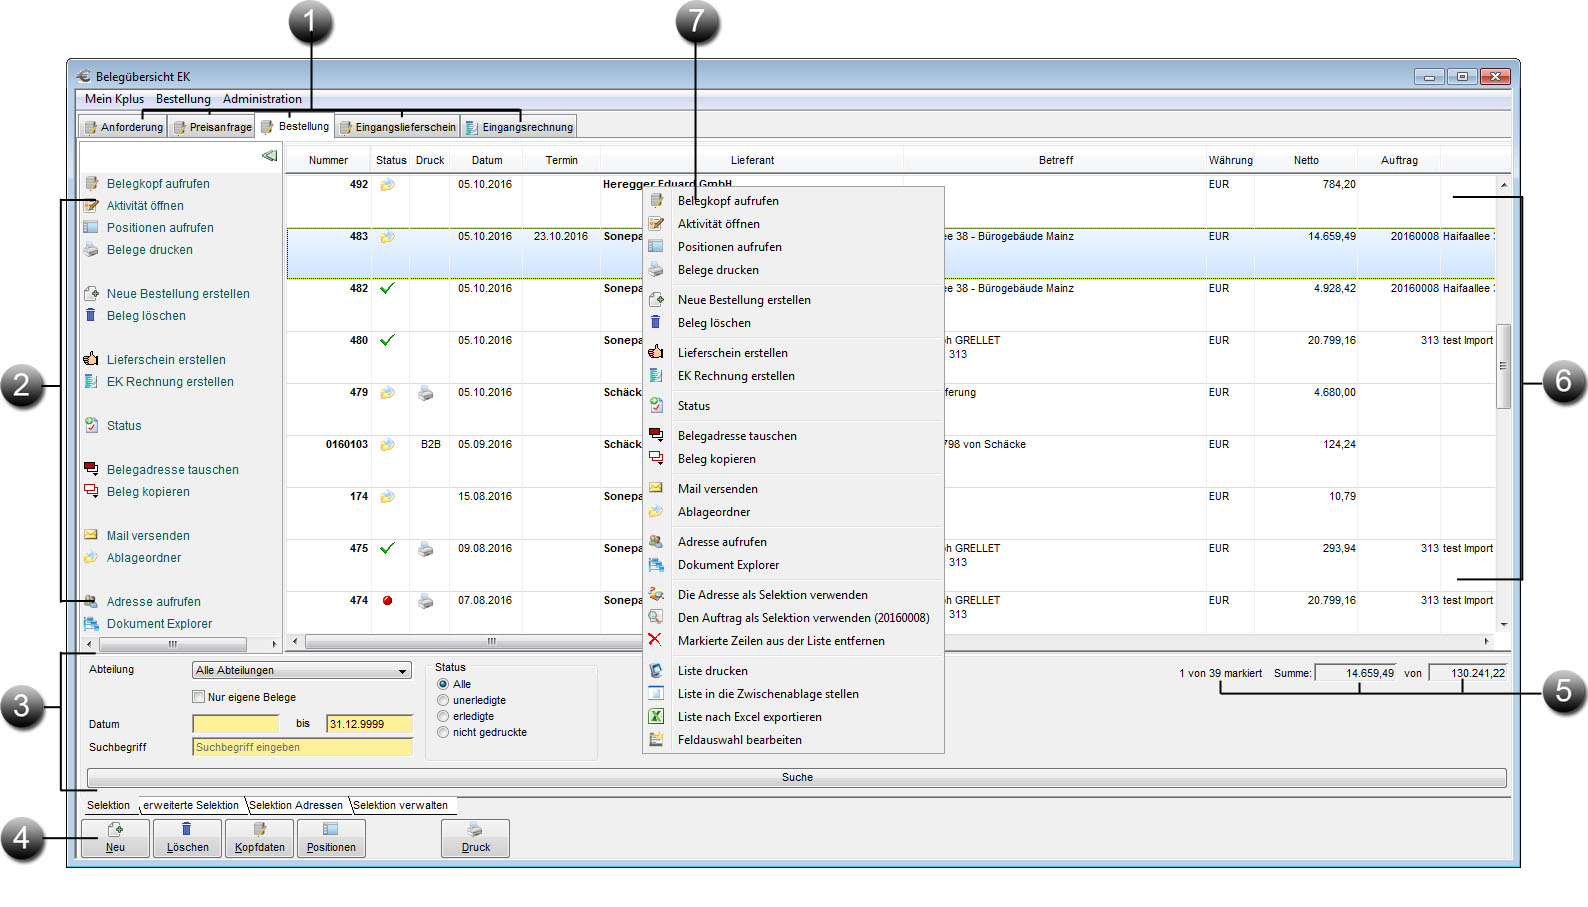Viewport: 1588px width, 907px height.
Task: Click the Datum start date field
Action: [x=236, y=724]
